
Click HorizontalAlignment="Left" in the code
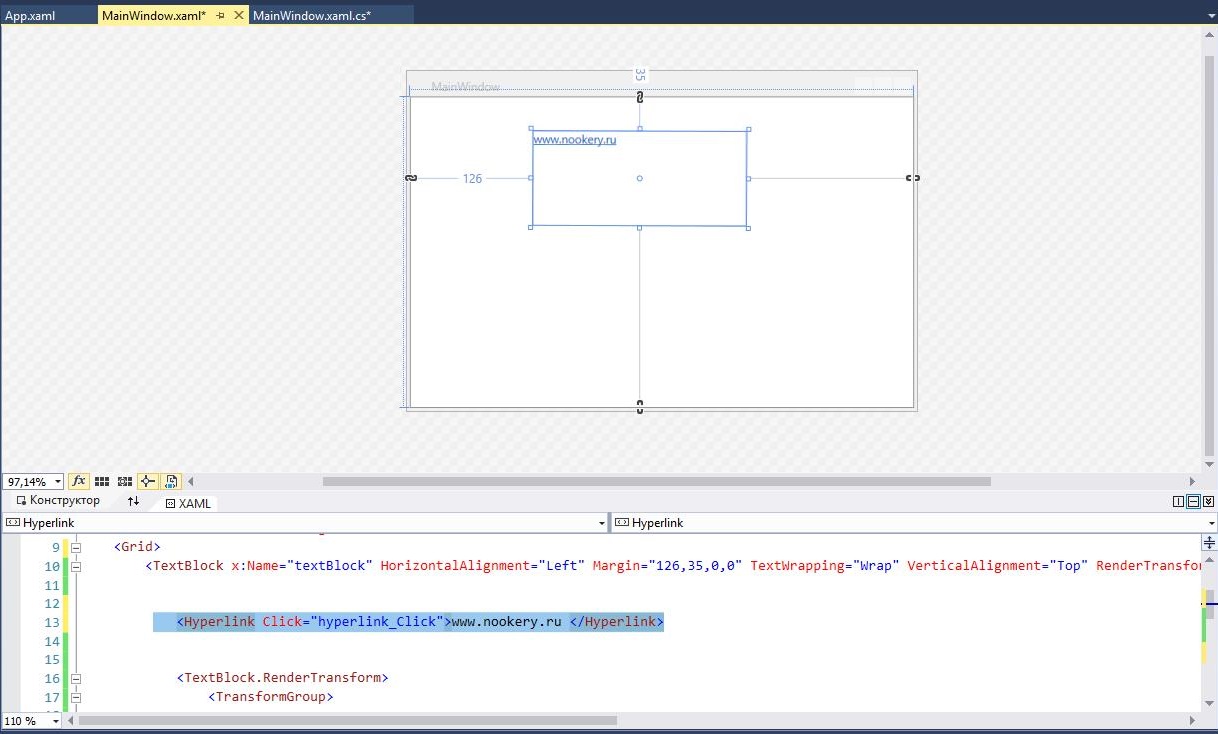(x=483, y=566)
